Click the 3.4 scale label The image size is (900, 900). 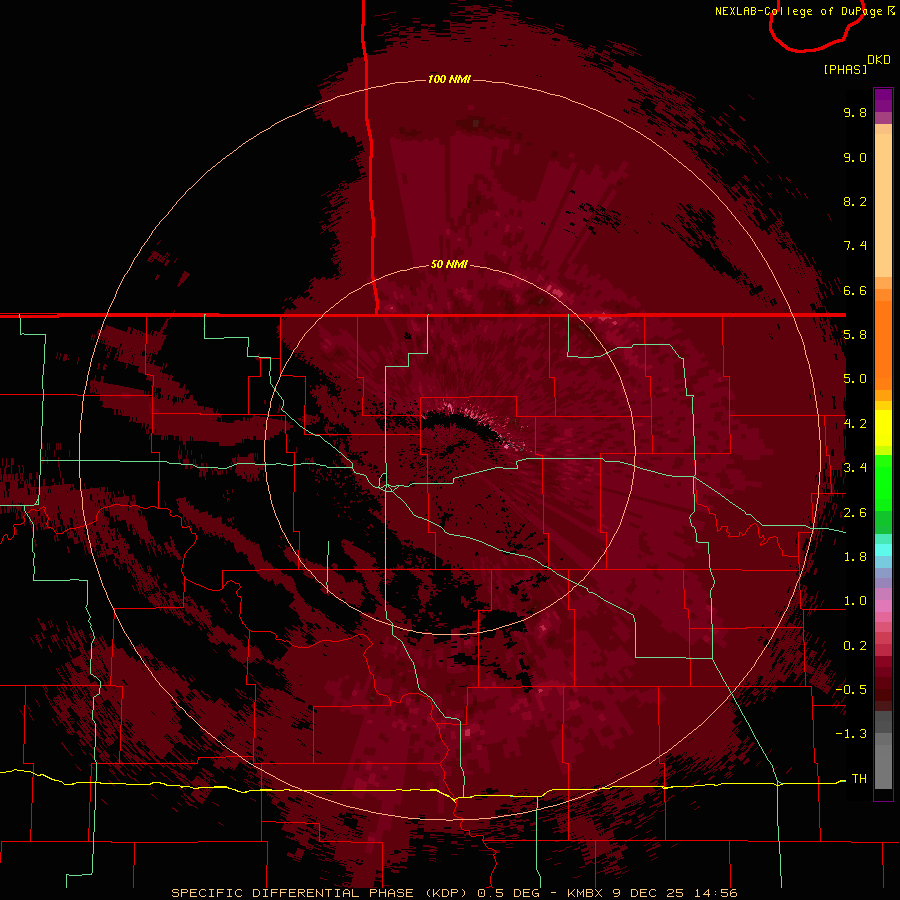point(855,468)
